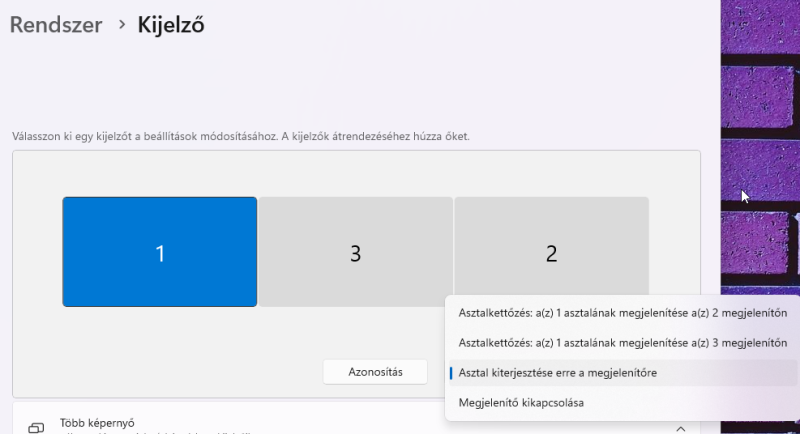Viewport: 800px width, 434px height.
Task: Go back to Rendszer in breadcrumb
Action: (56, 25)
